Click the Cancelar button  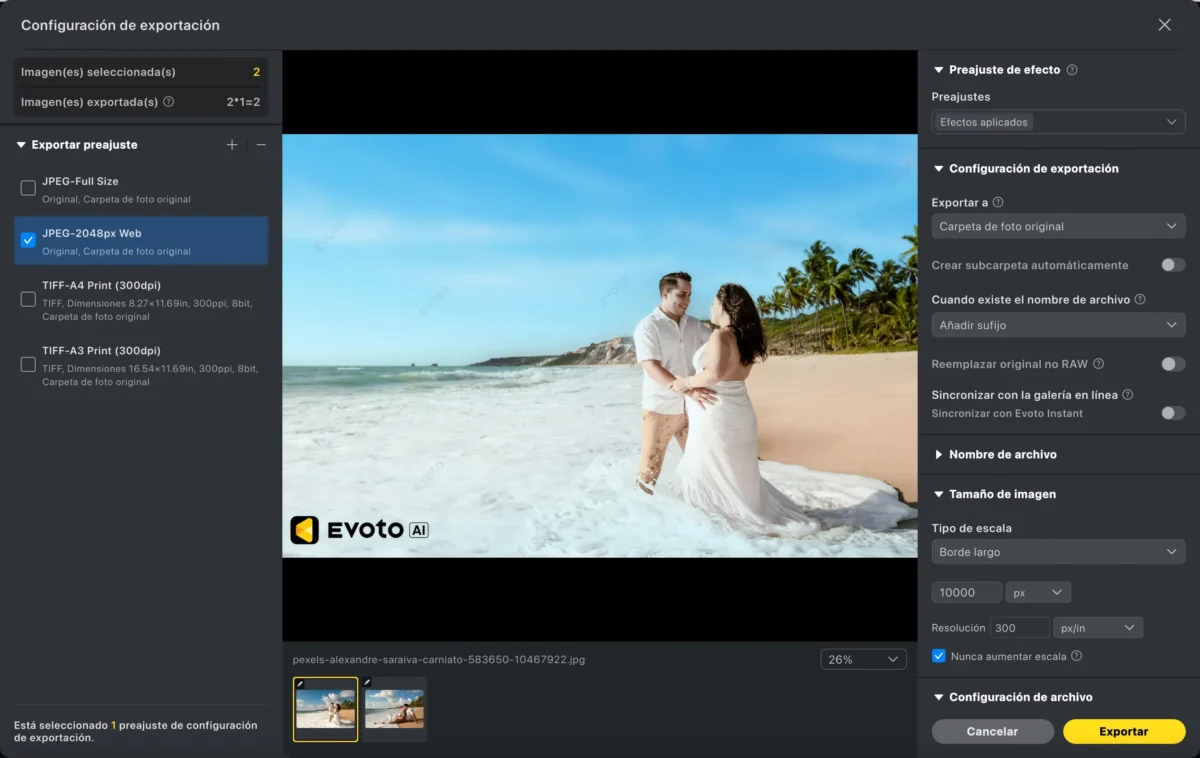tap(992, 731)
